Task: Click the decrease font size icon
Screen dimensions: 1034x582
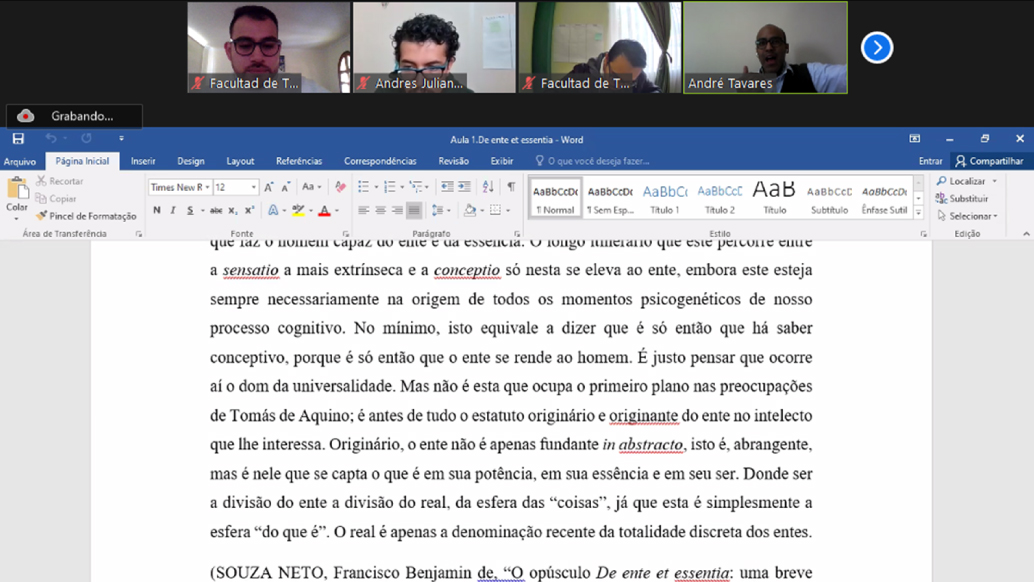Action: (x=286, y=187)
